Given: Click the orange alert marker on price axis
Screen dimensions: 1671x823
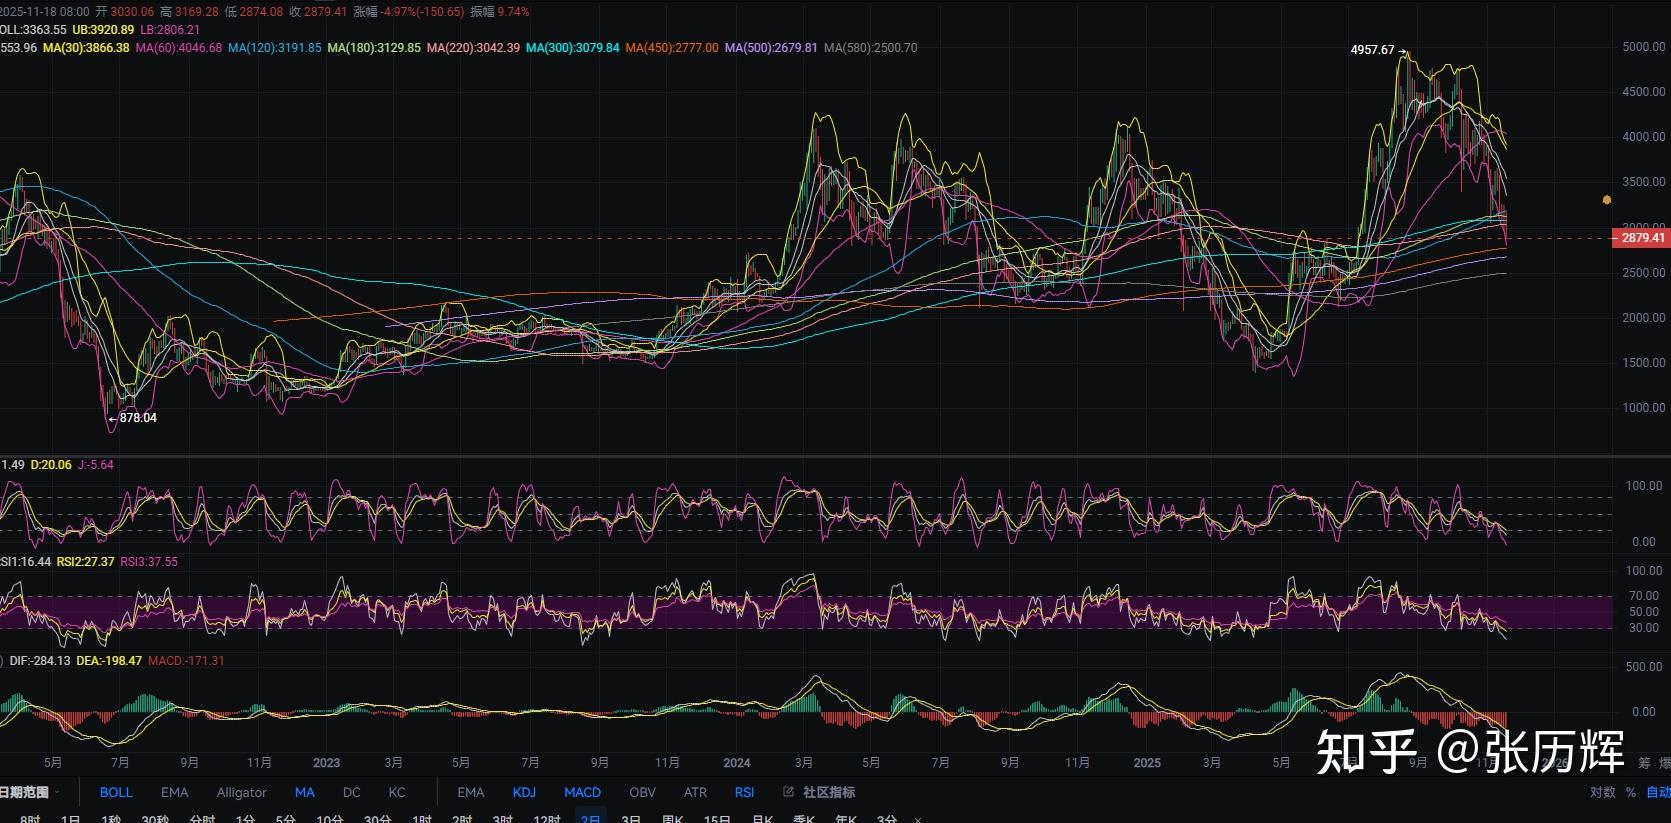Looking at the screenshot, I should coord(1606,200).
